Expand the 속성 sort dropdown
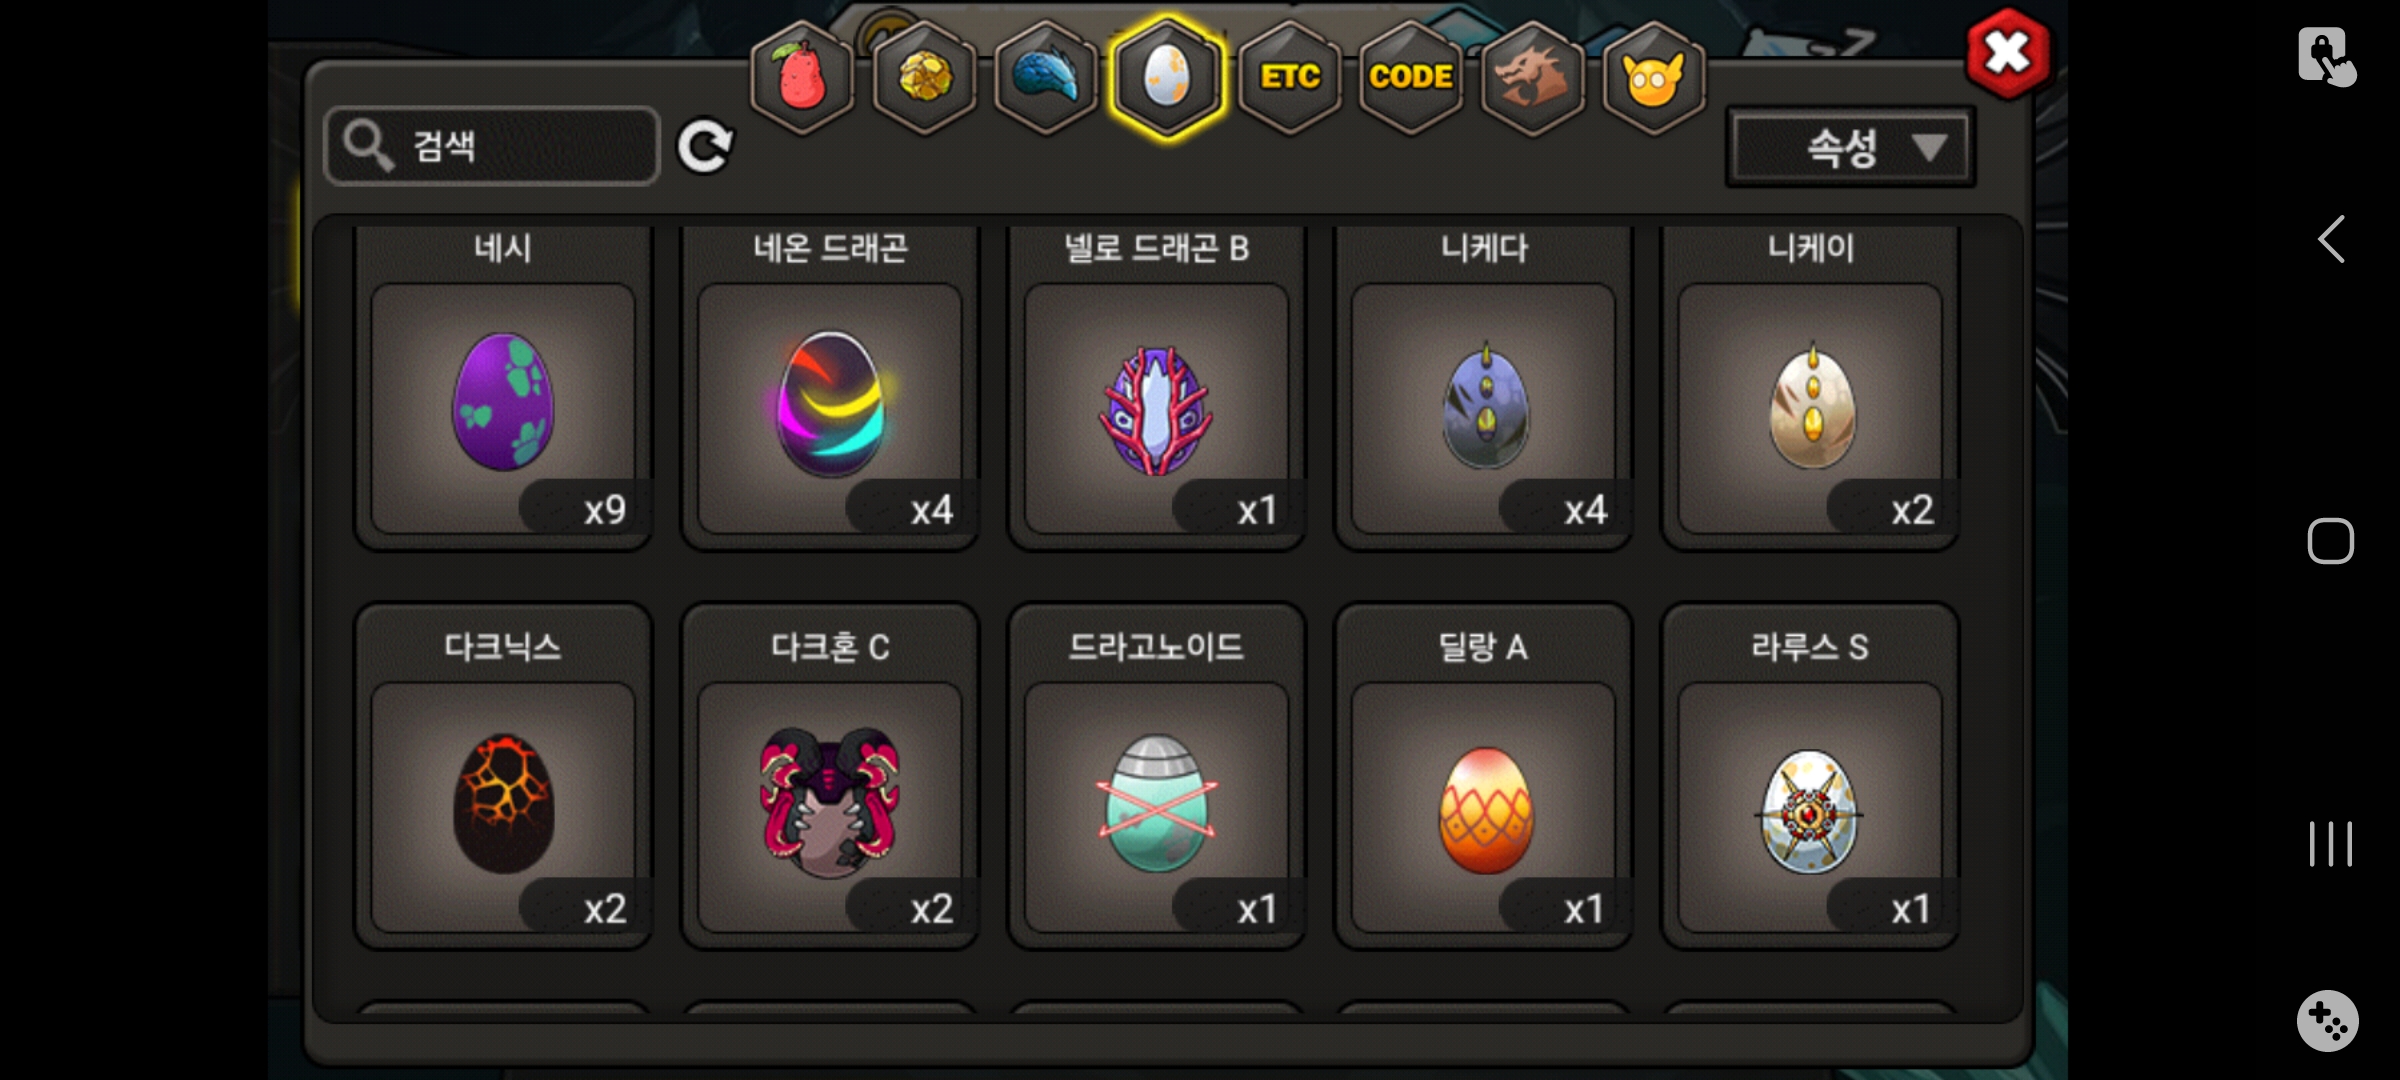The width and height of the screenshot is (2400, 1080). (x=1851, y=148)
